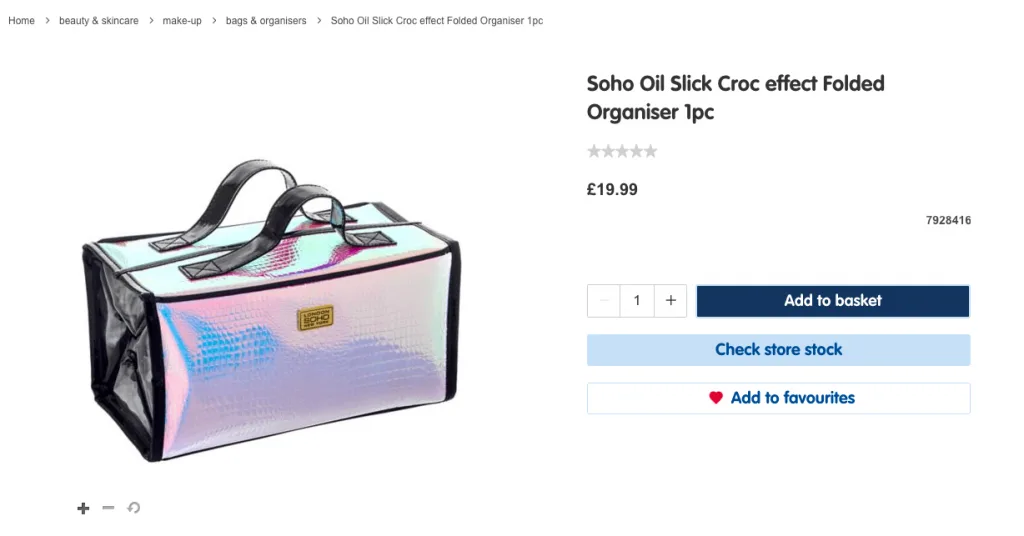Focus the quantity input field

(637, 301)
